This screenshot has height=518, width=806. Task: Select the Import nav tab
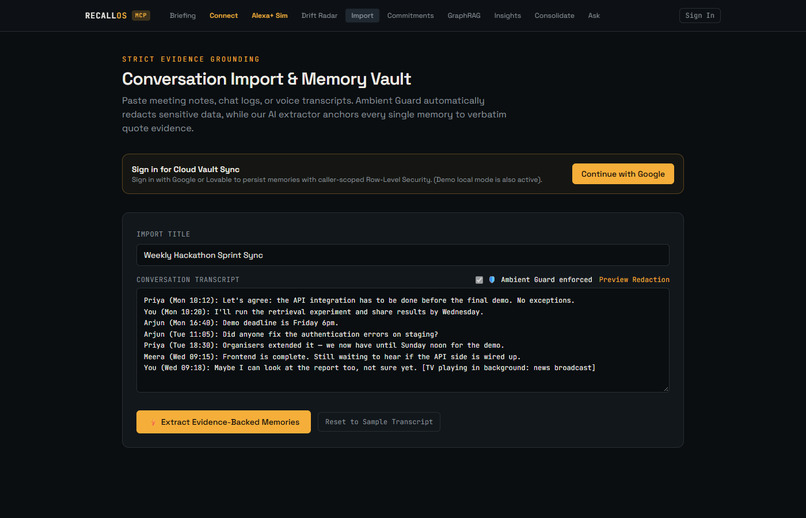(362, 15)
